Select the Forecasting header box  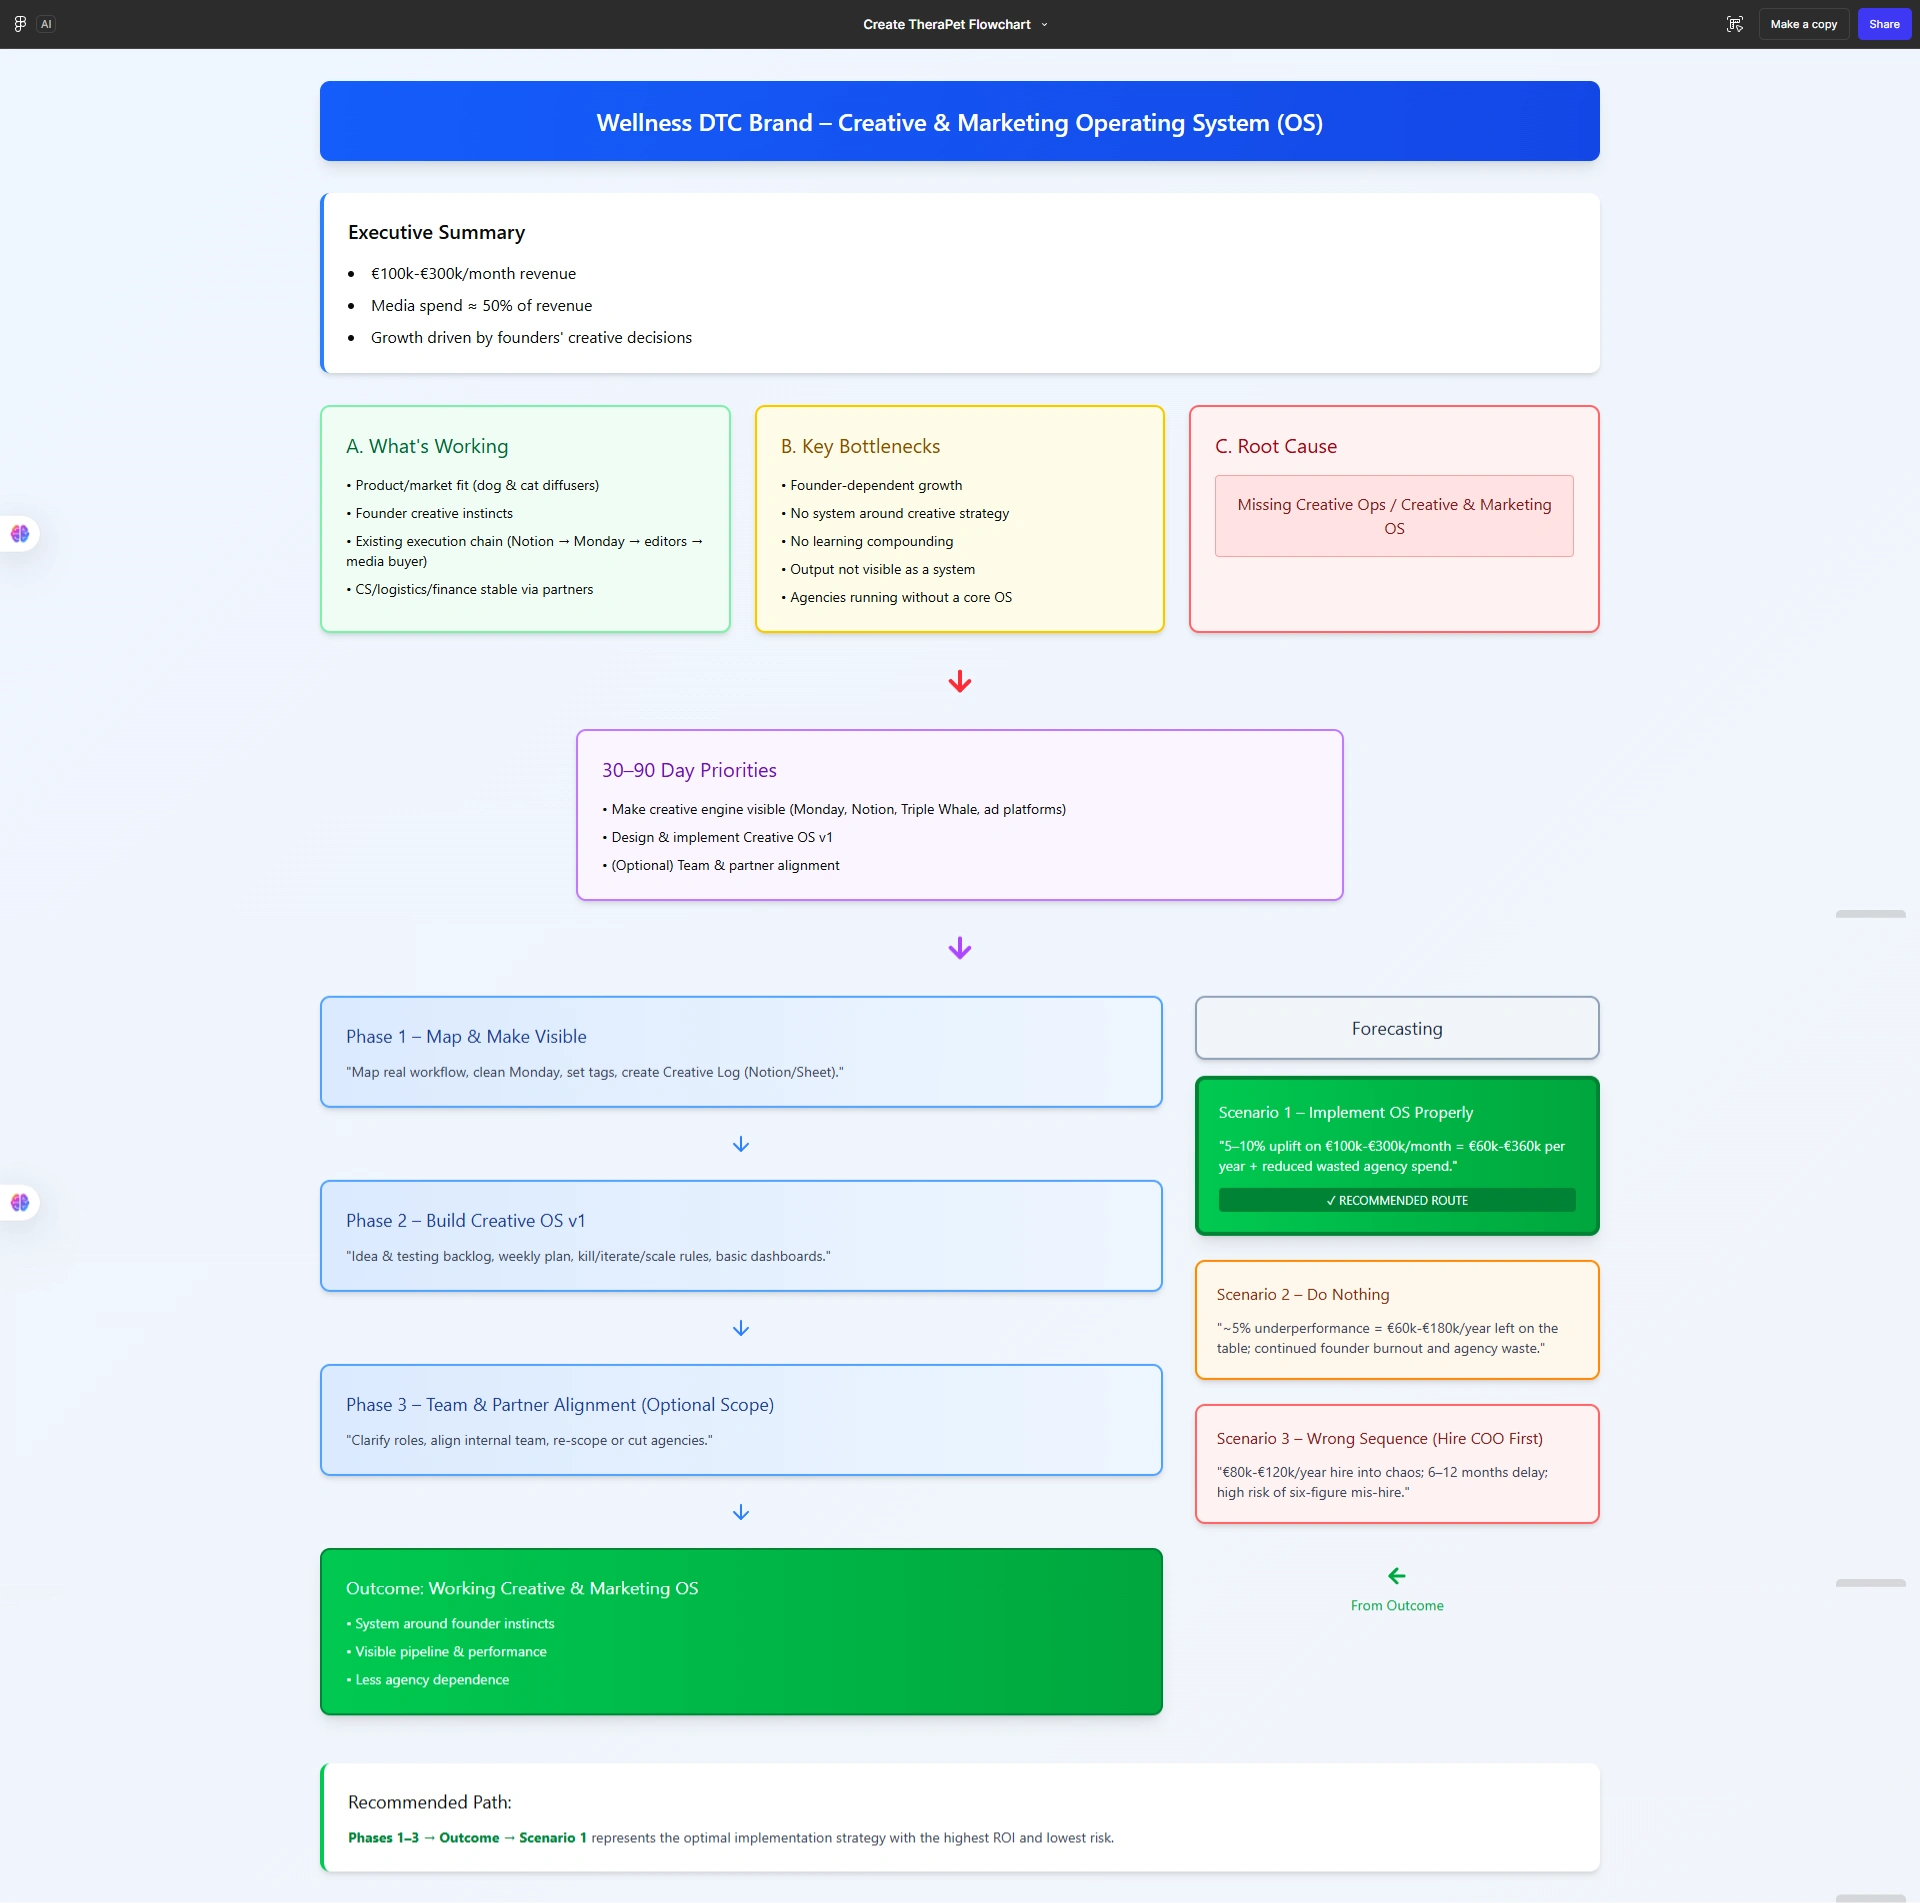pos(1396,1028)
